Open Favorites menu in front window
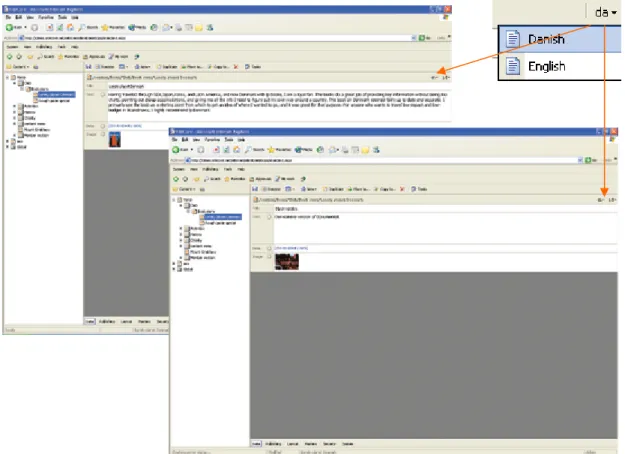This screenshot has width=625, height=454. (212, 140)
